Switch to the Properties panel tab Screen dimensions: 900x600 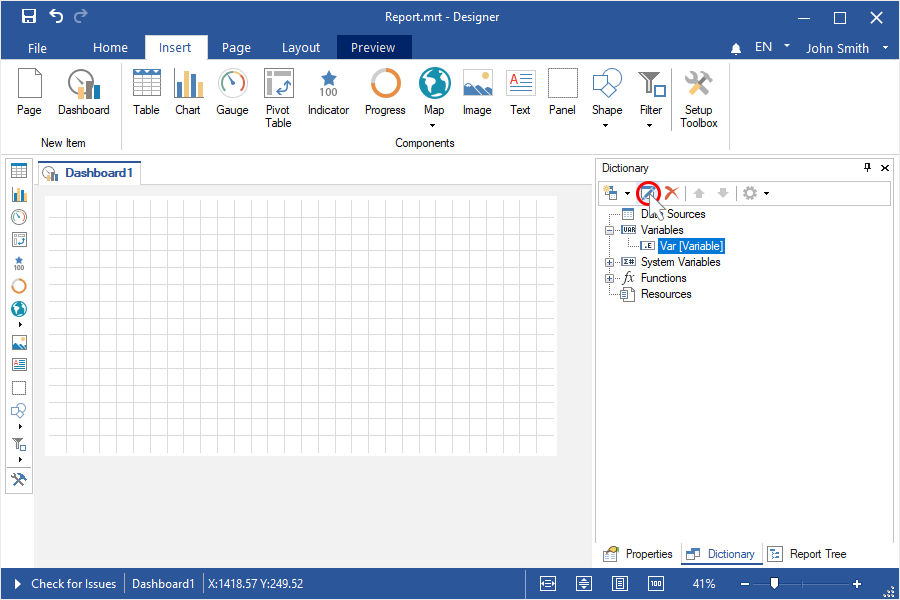coord(638,554)
